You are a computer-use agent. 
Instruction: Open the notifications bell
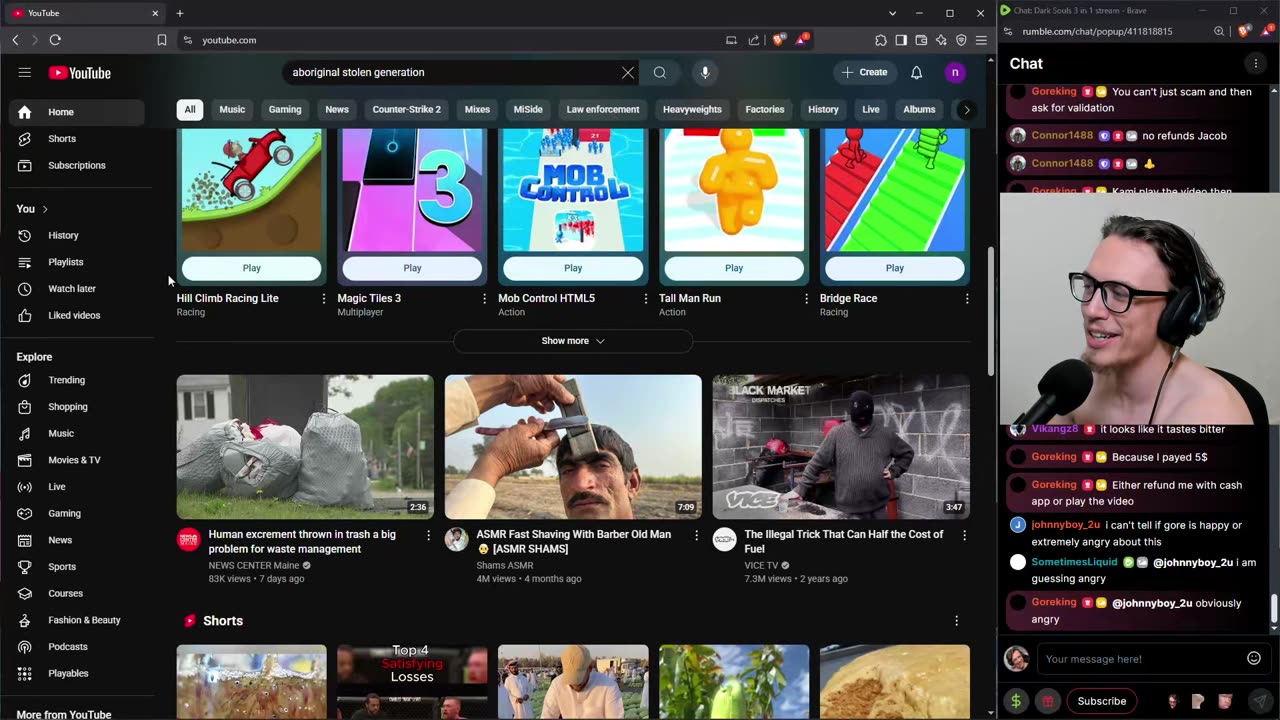click(916, 72)
